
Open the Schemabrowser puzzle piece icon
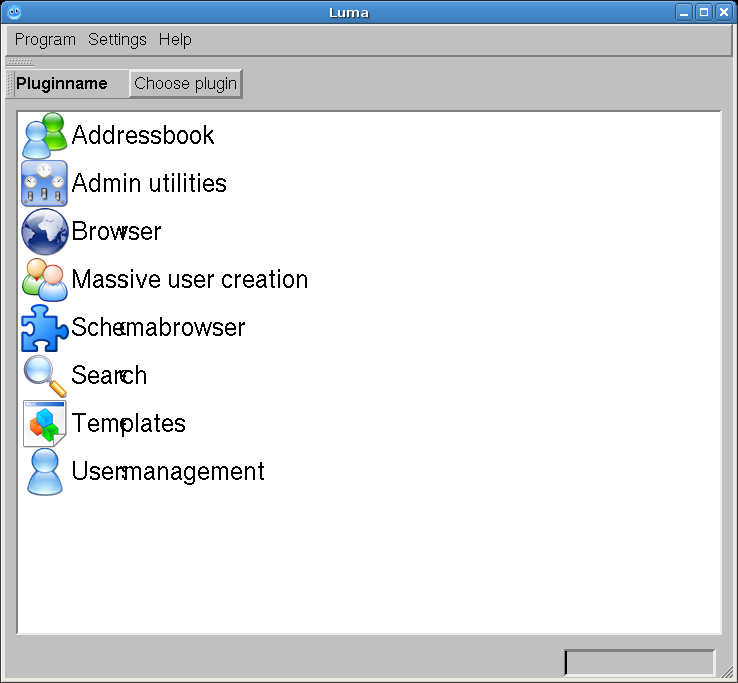click(x=45, y=327)
